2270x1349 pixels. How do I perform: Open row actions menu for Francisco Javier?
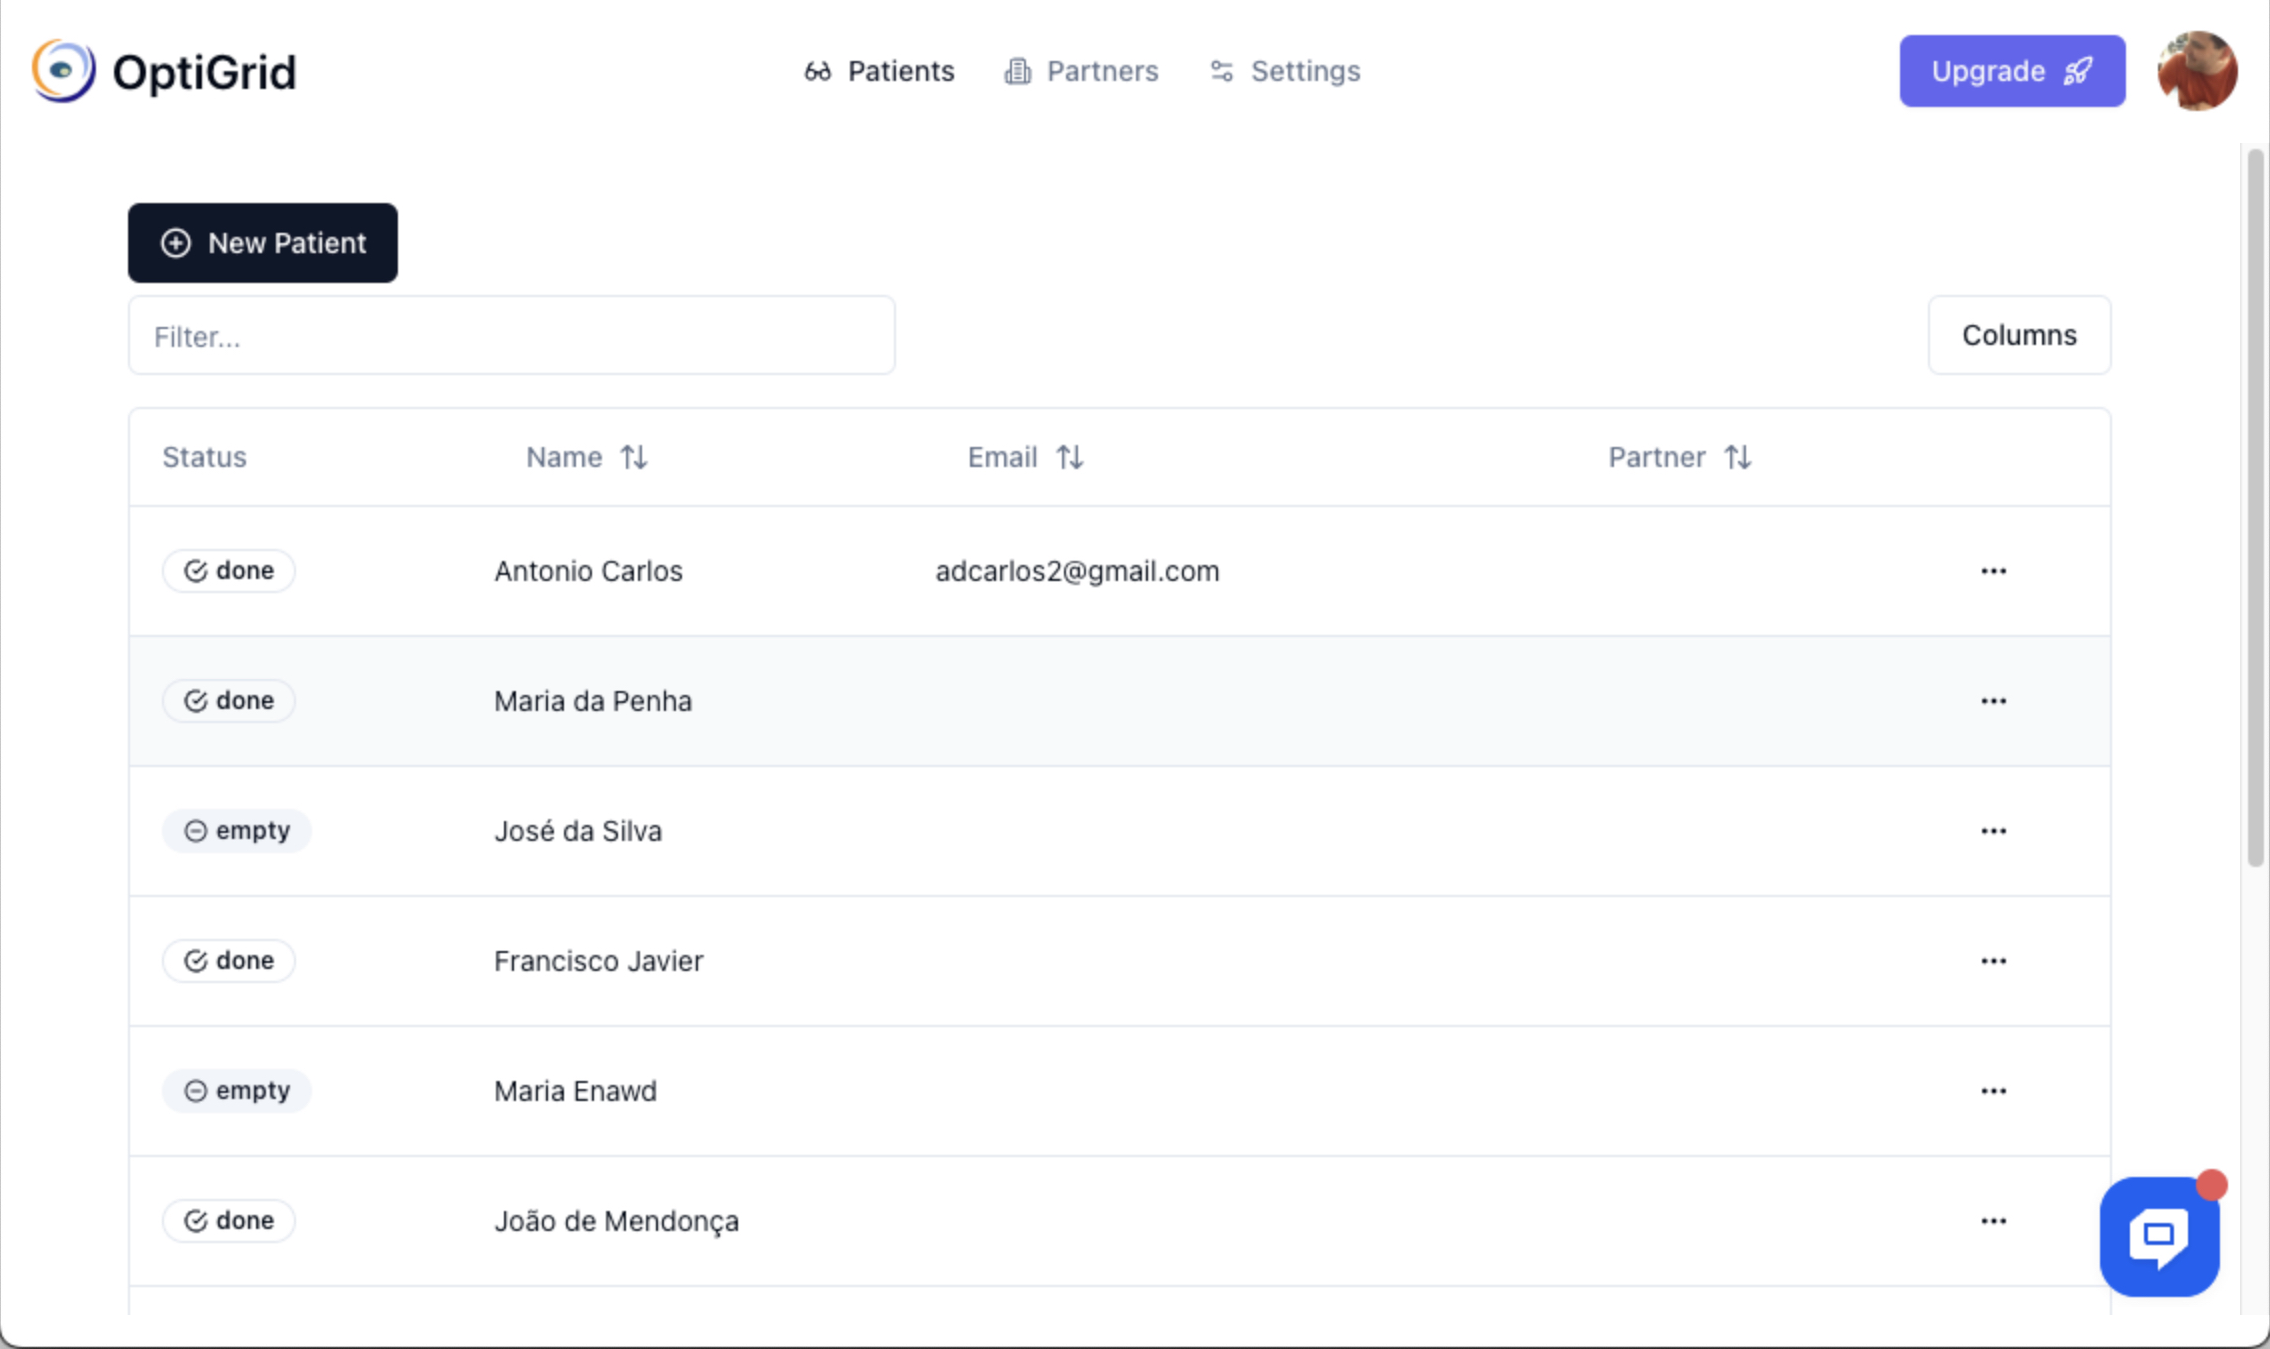click(x=1993, y=960)
